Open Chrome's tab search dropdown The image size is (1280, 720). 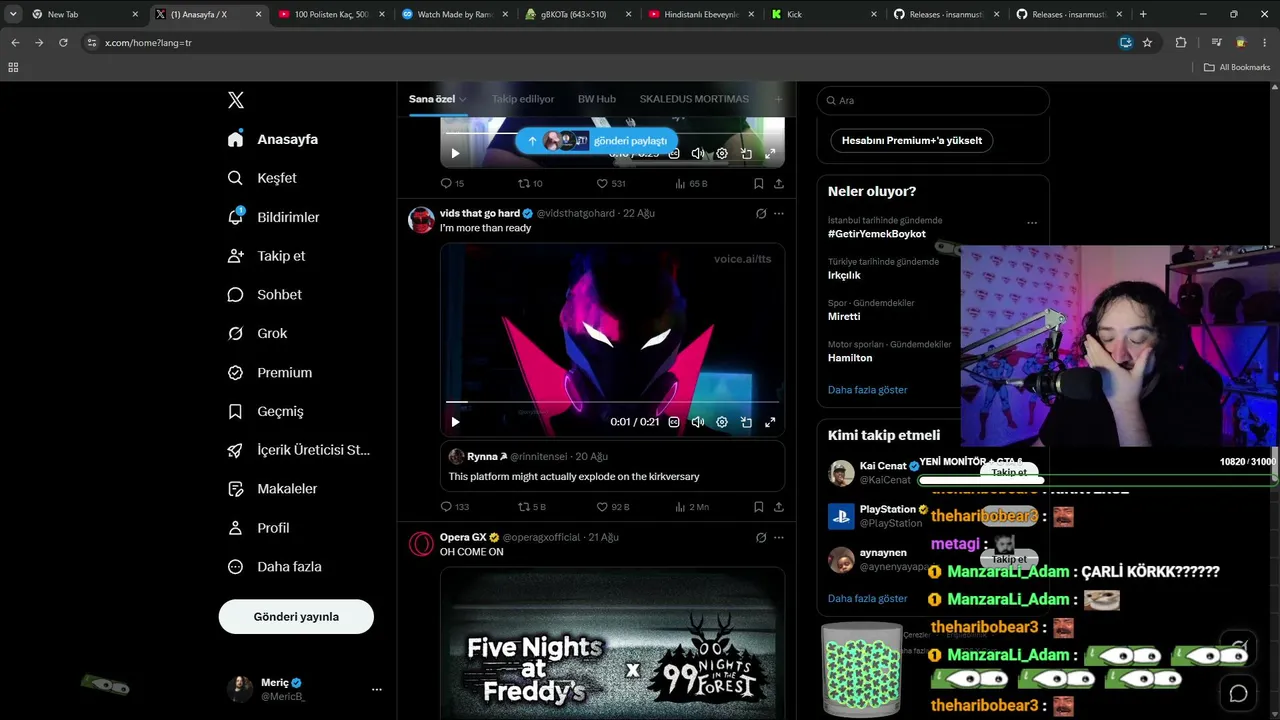point(13,14)
